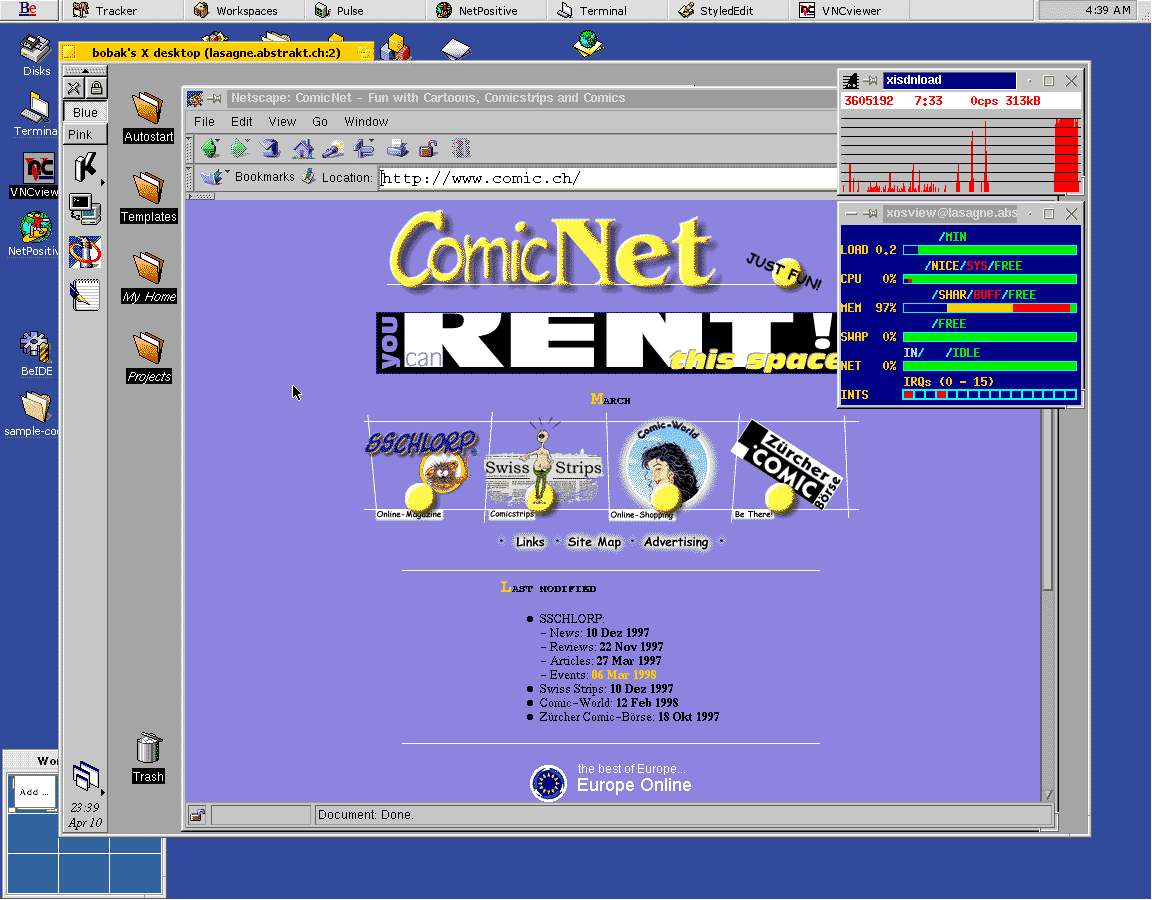Click the scroll-down arrow of the Netscape page

coord(1048,794)
